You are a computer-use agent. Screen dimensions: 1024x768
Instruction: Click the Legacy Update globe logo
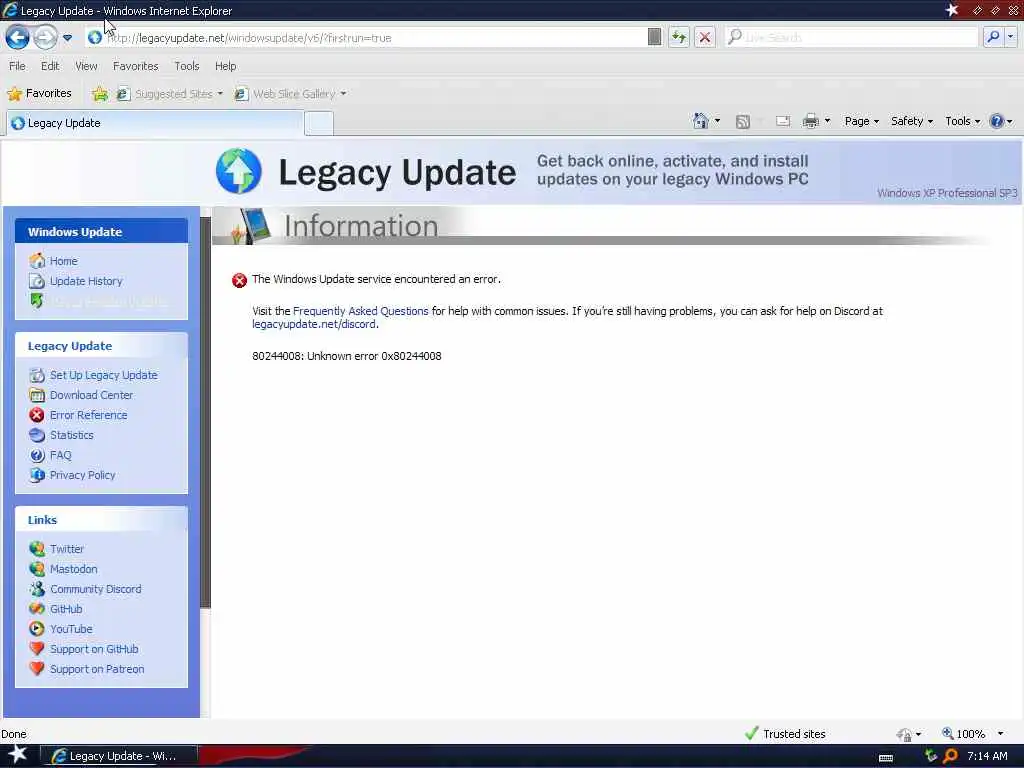click(239, 171)
